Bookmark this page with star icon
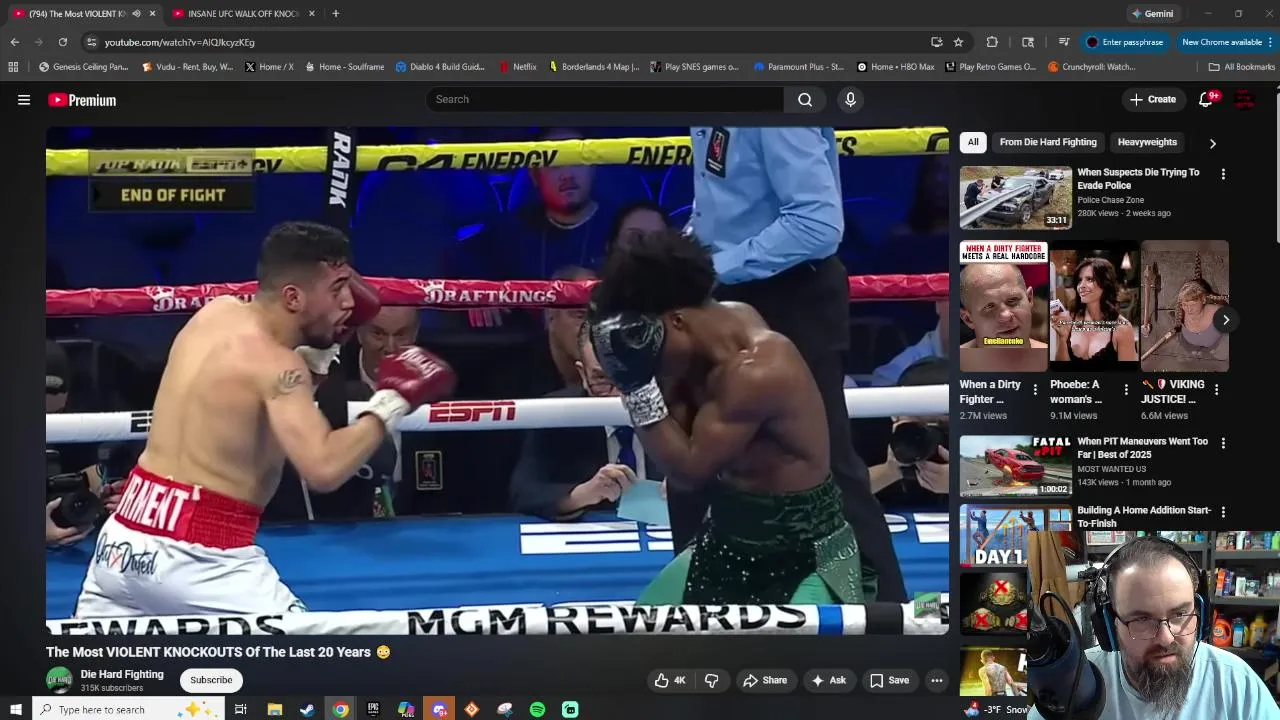This screenshot has height=720, width=1280. coord(958,42)
